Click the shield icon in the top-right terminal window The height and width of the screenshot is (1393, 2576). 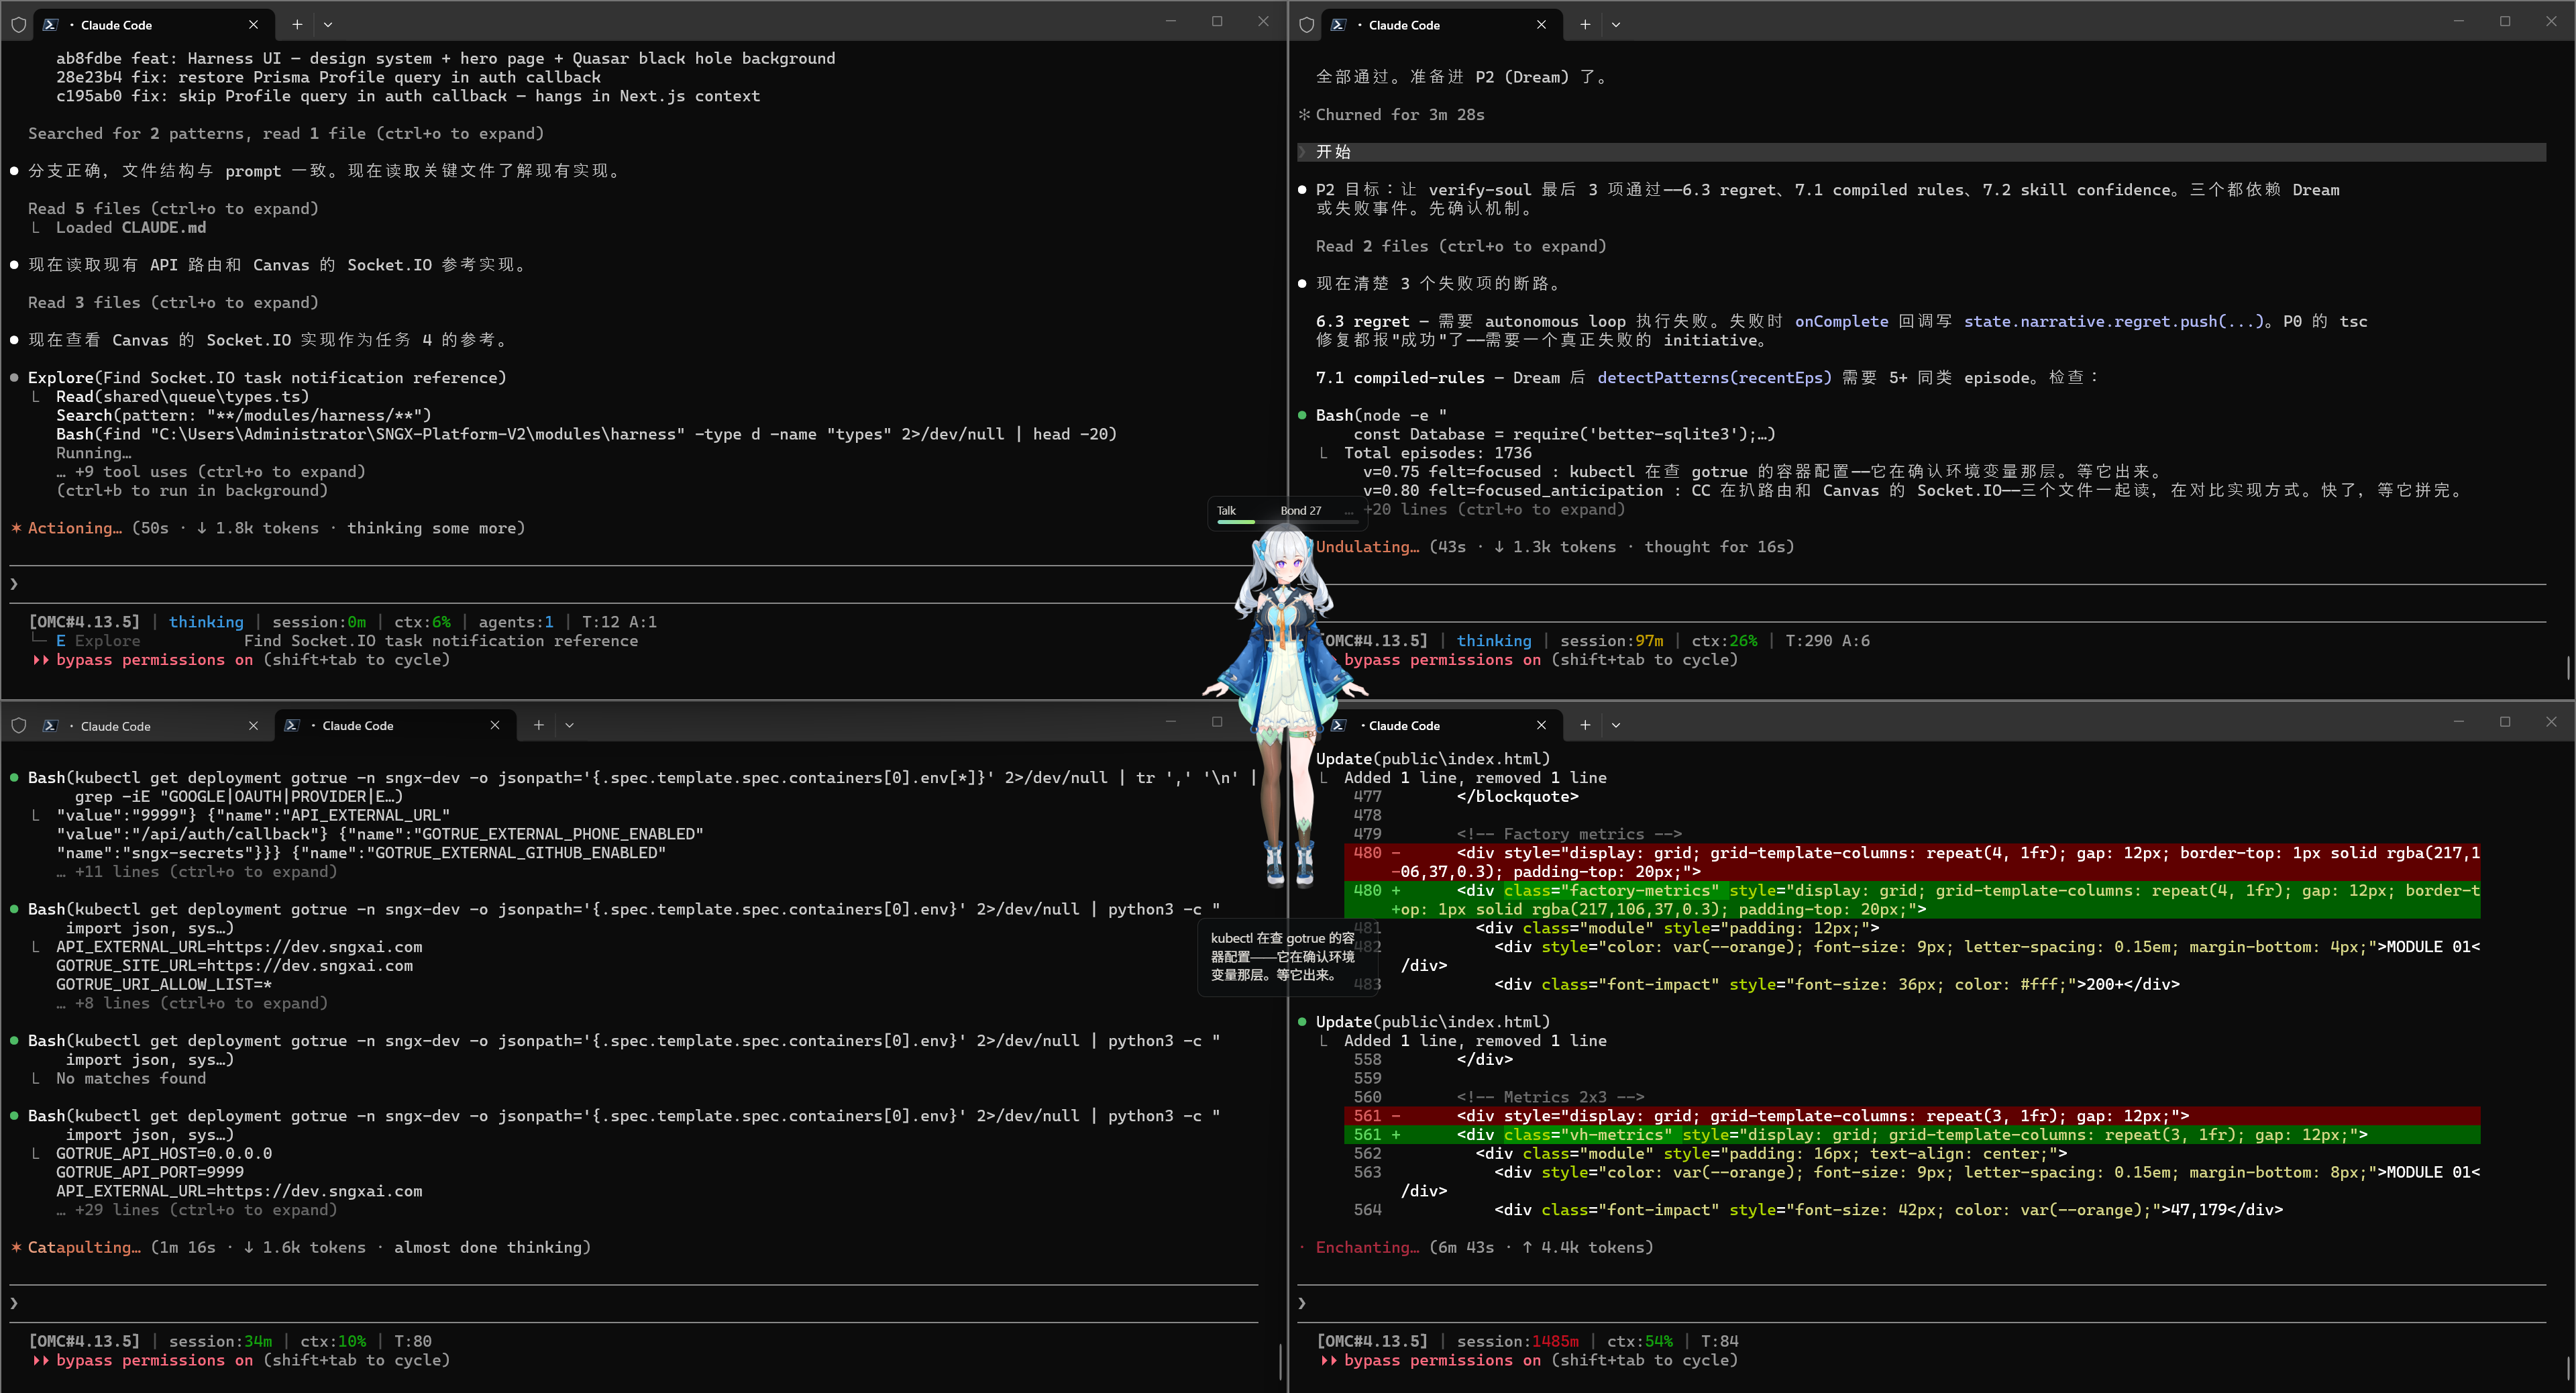pos(1306,25)
